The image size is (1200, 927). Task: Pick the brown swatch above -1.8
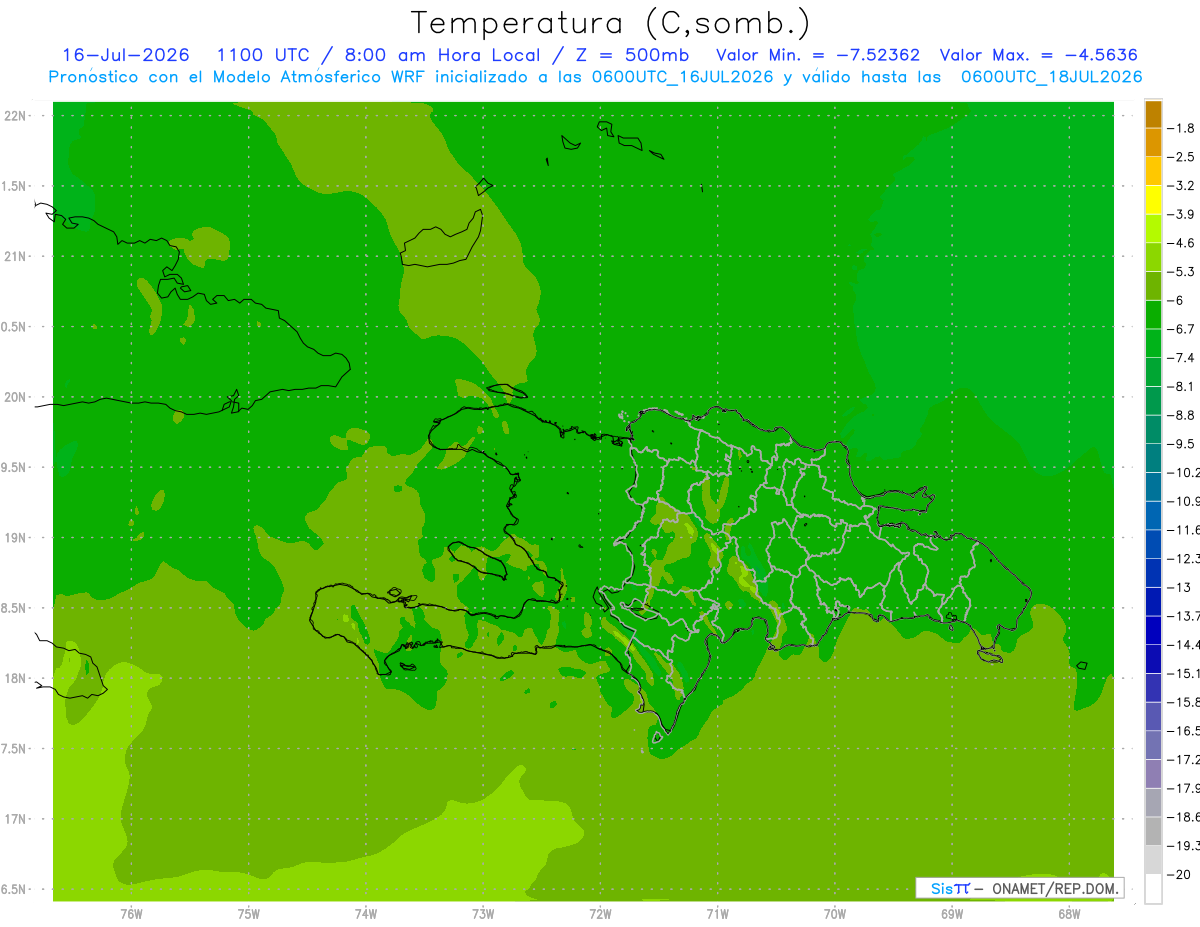coord(1153,114)
